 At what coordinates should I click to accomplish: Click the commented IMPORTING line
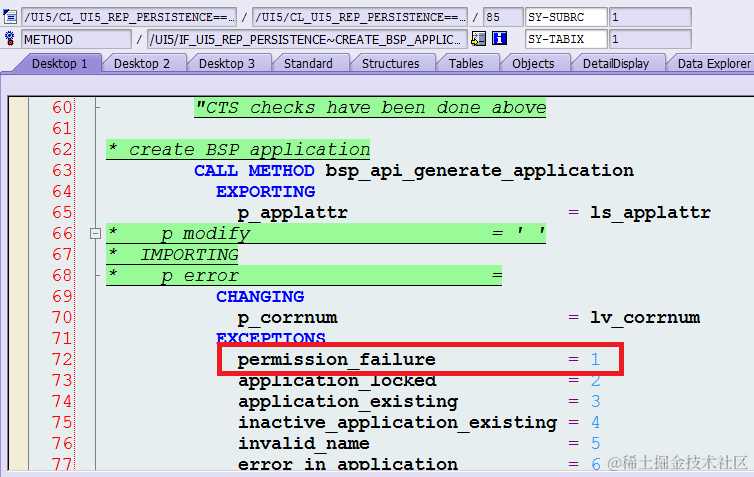[x=172, y=255]
